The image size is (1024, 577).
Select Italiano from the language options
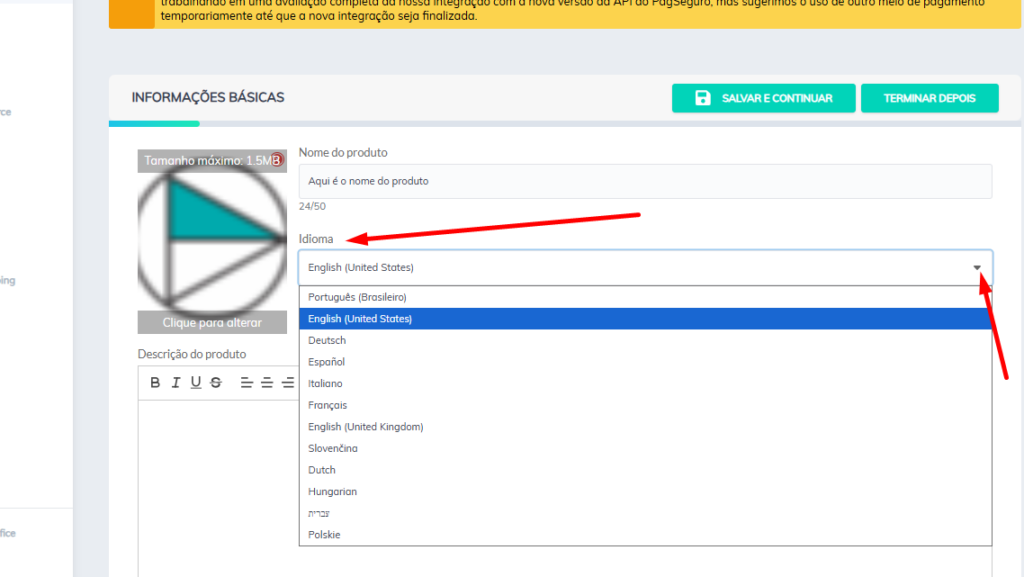[x=325, y=384]
